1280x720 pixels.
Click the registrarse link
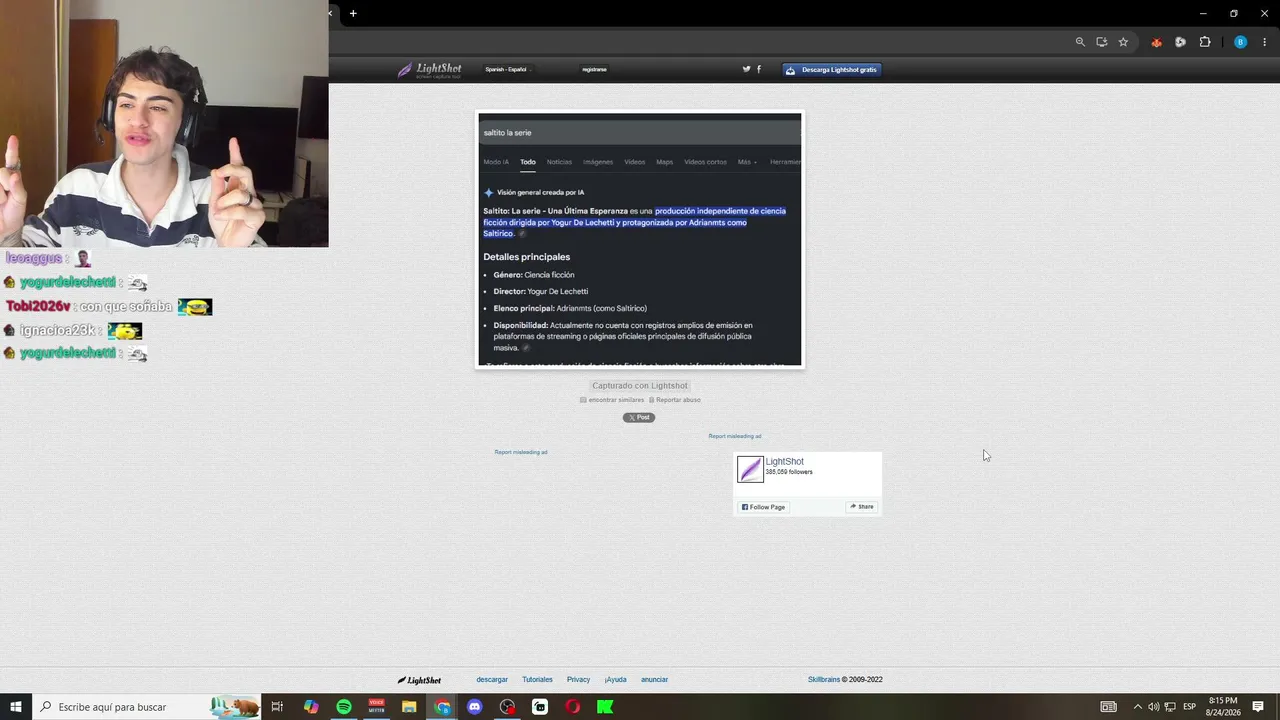594,69
